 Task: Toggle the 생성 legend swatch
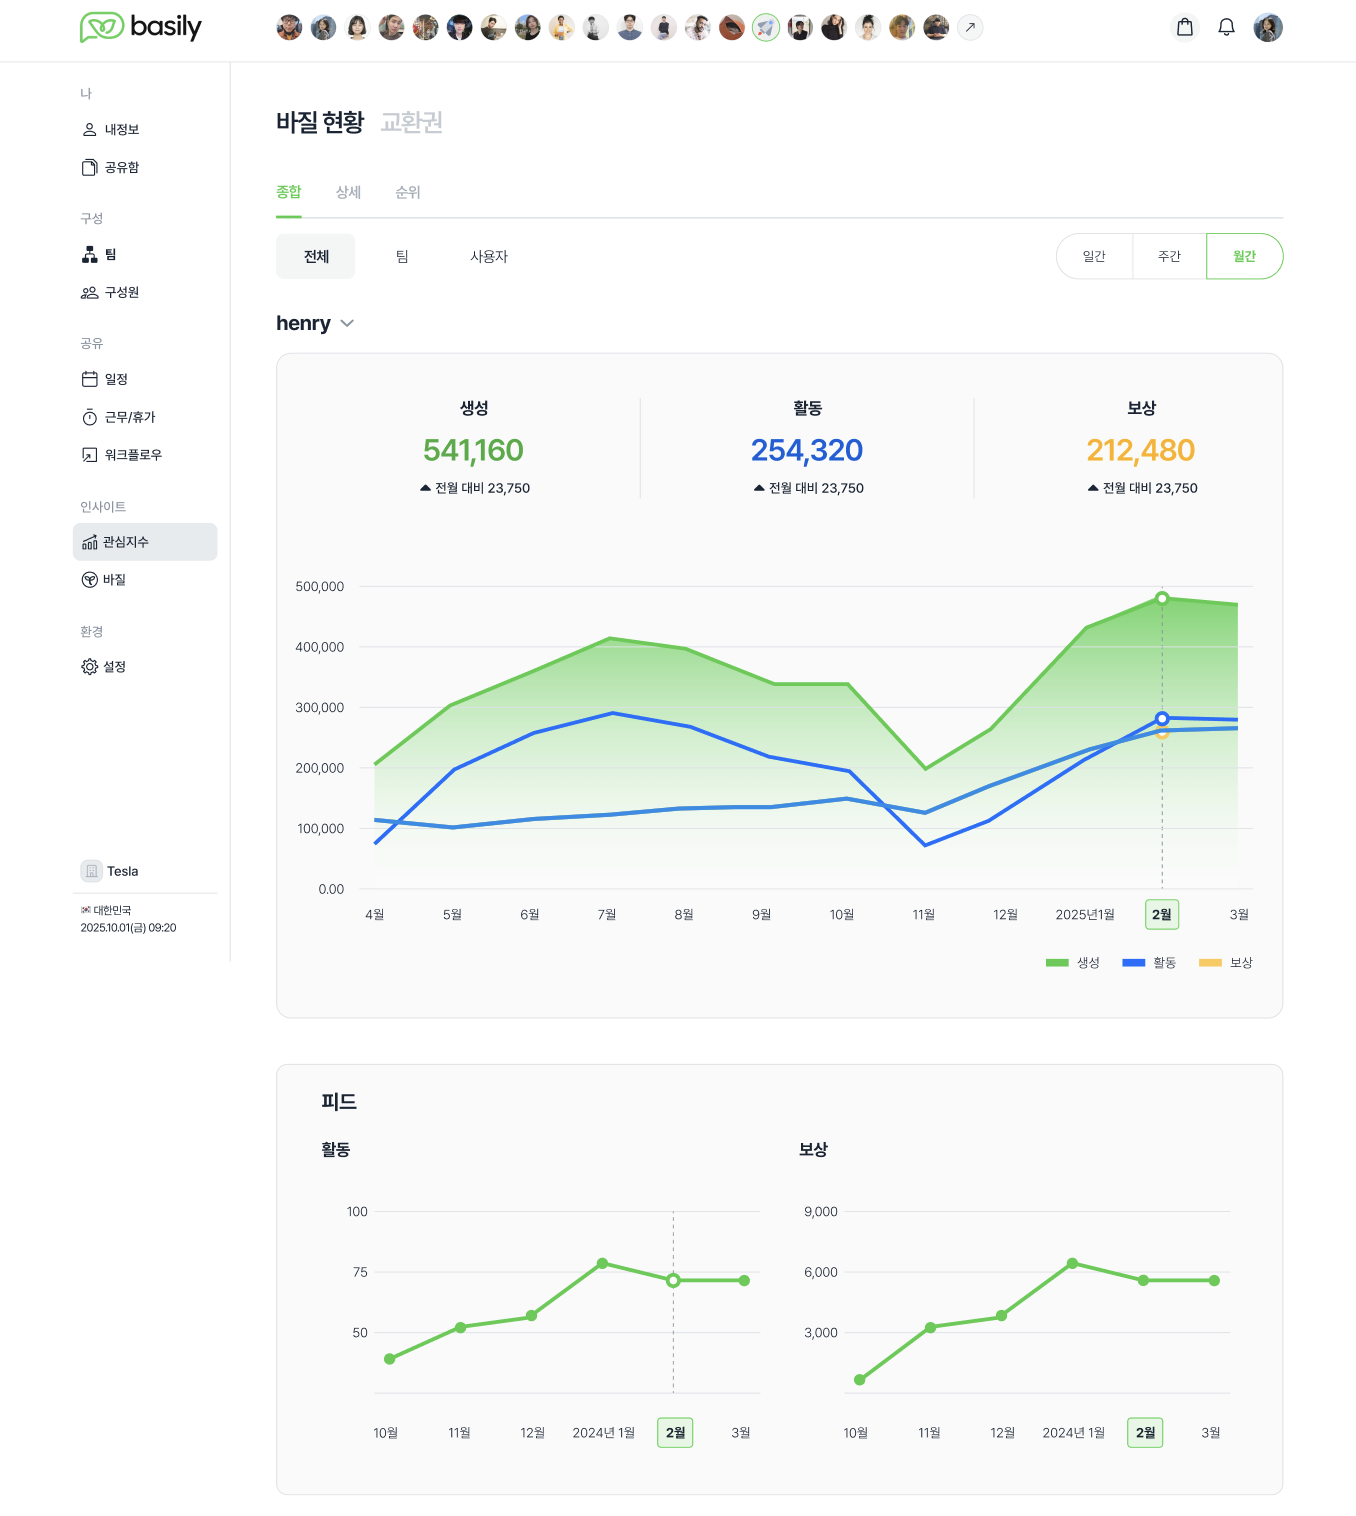coord(1057,963)
